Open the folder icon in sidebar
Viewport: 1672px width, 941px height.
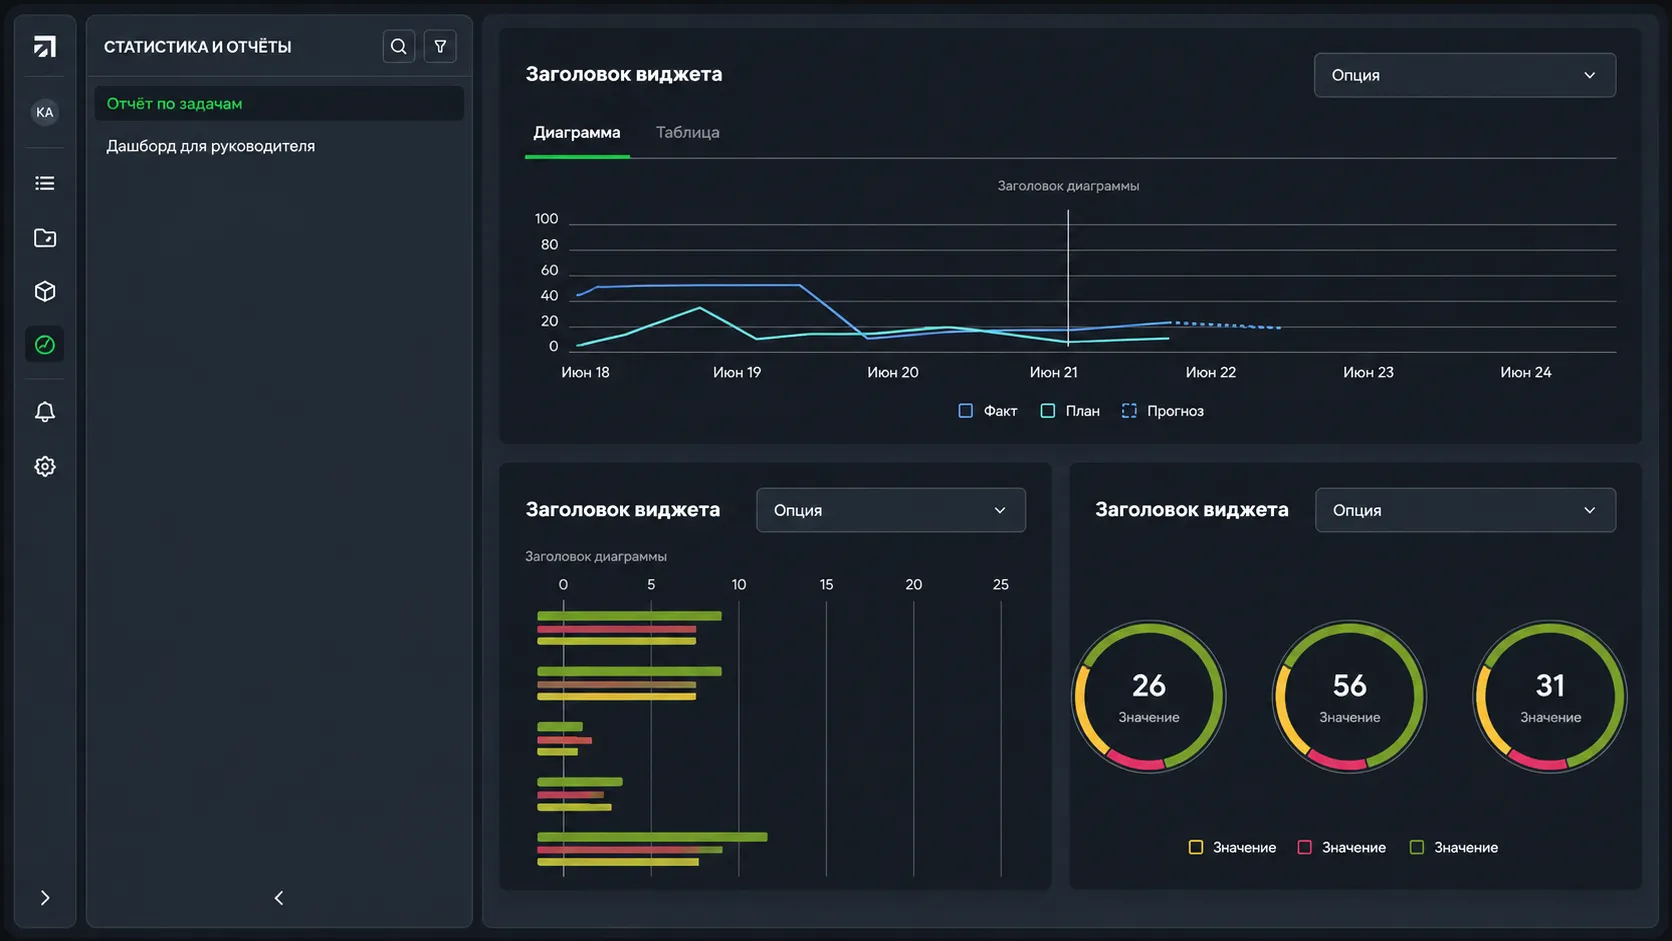point(45,238)
